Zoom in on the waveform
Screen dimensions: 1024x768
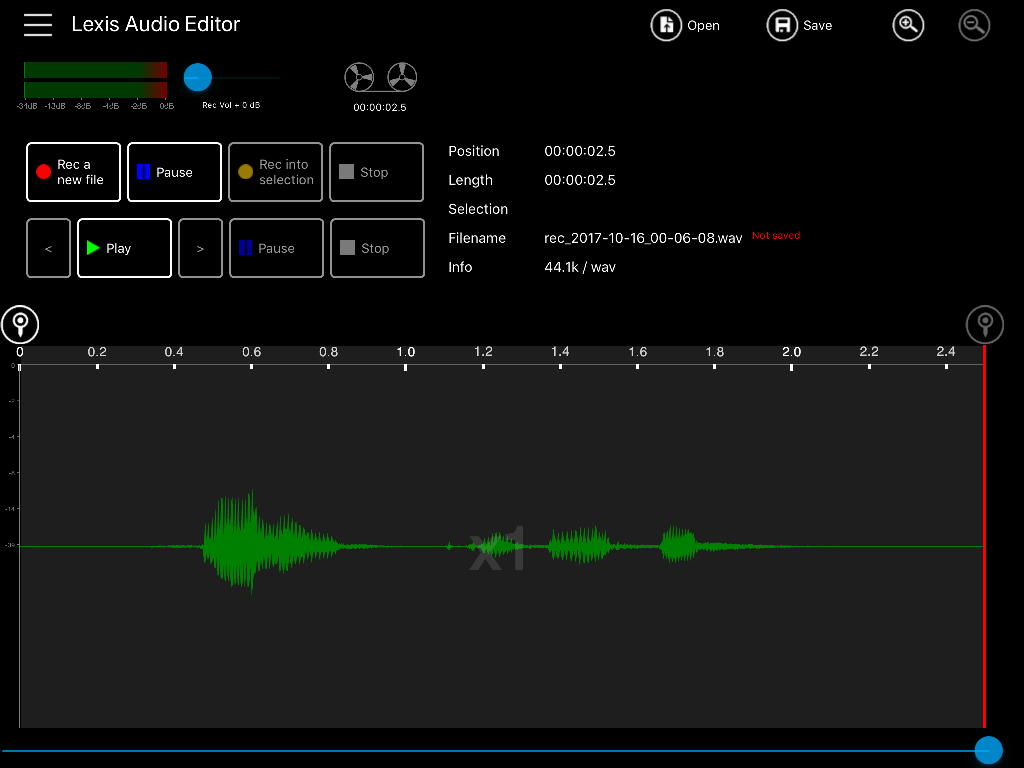pyautogui.click(x=908, y=25)
